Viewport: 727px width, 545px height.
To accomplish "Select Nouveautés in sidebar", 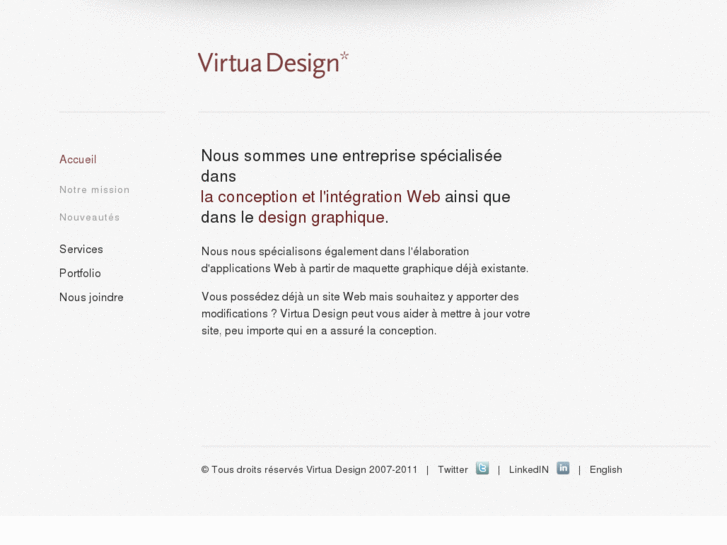I will pos(89,217).
